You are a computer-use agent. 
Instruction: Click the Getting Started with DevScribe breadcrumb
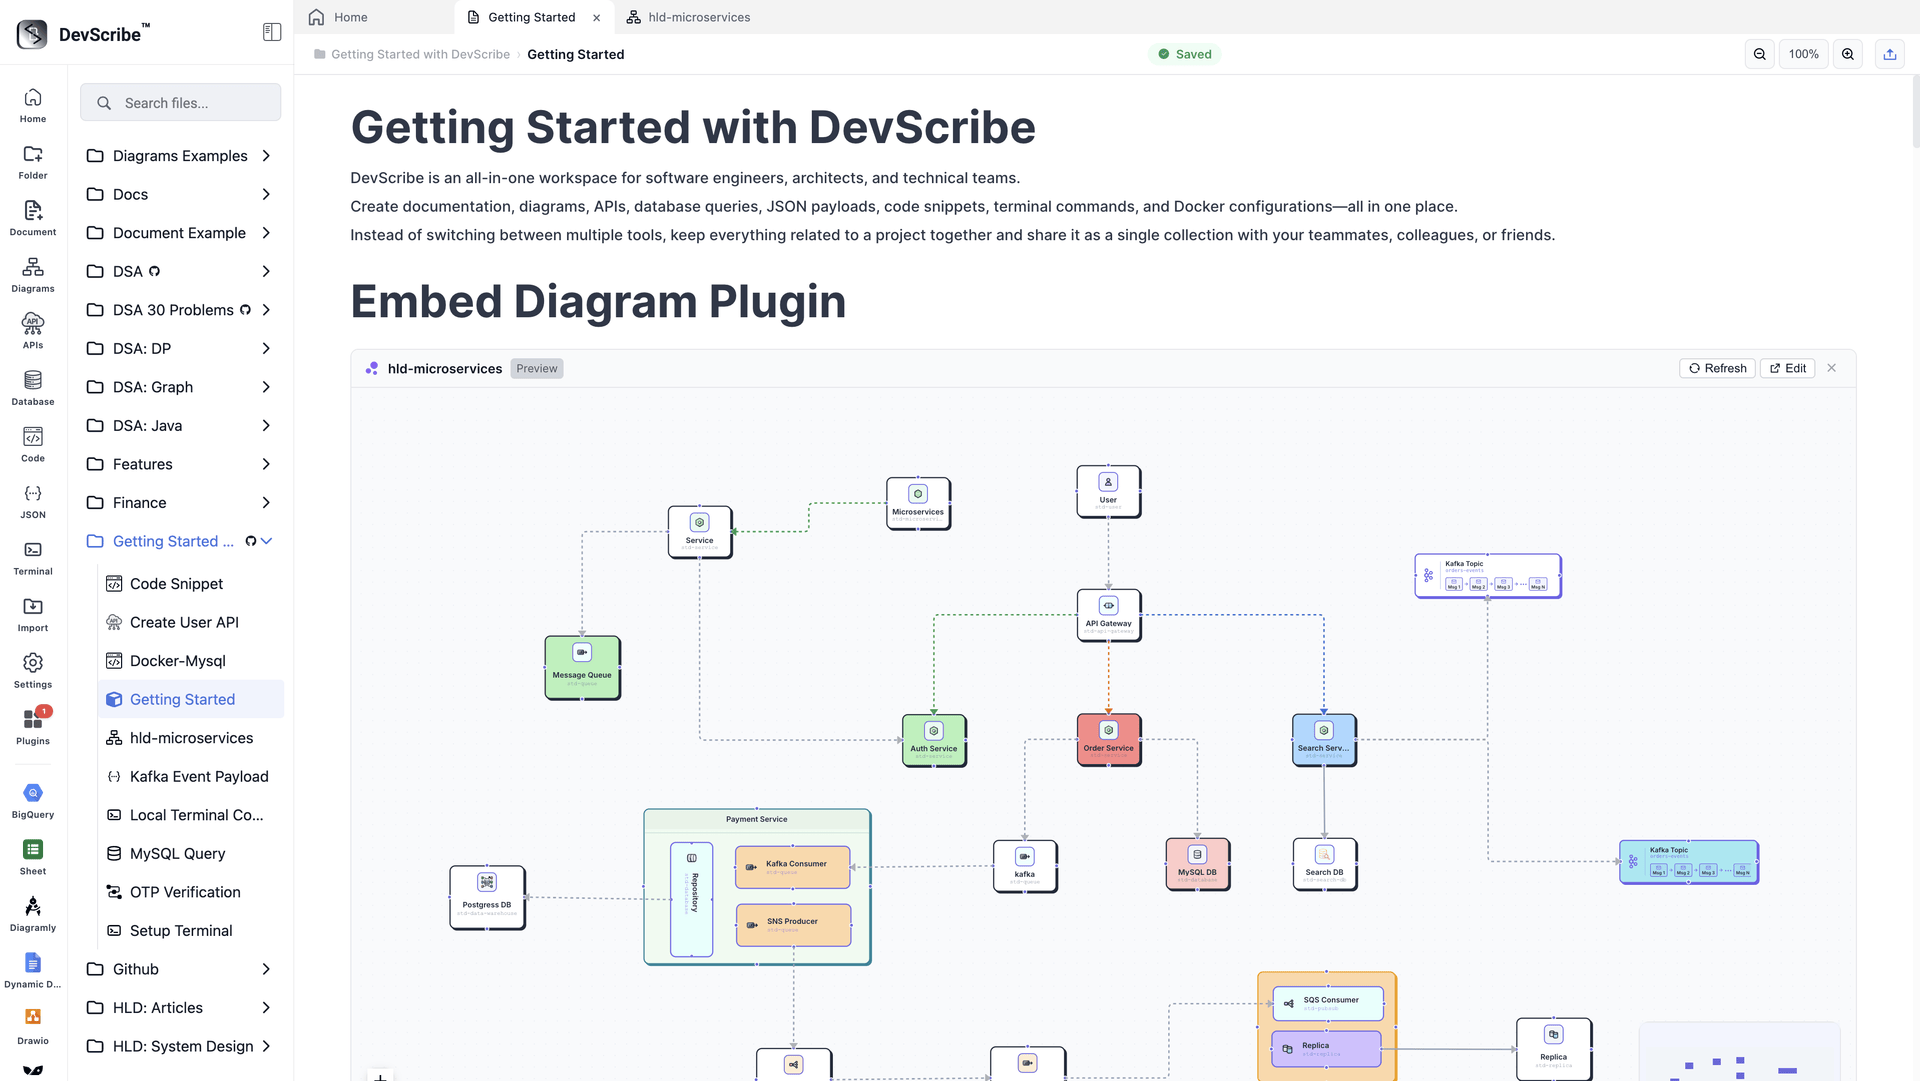click(x=420, y=54)
